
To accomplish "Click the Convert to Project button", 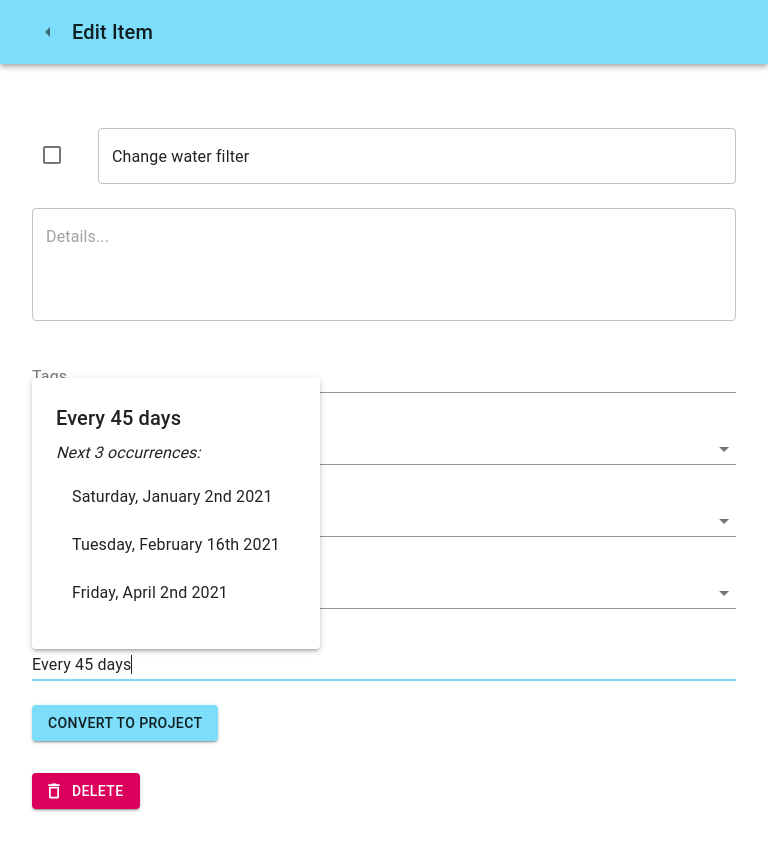I will pos(125,723).
